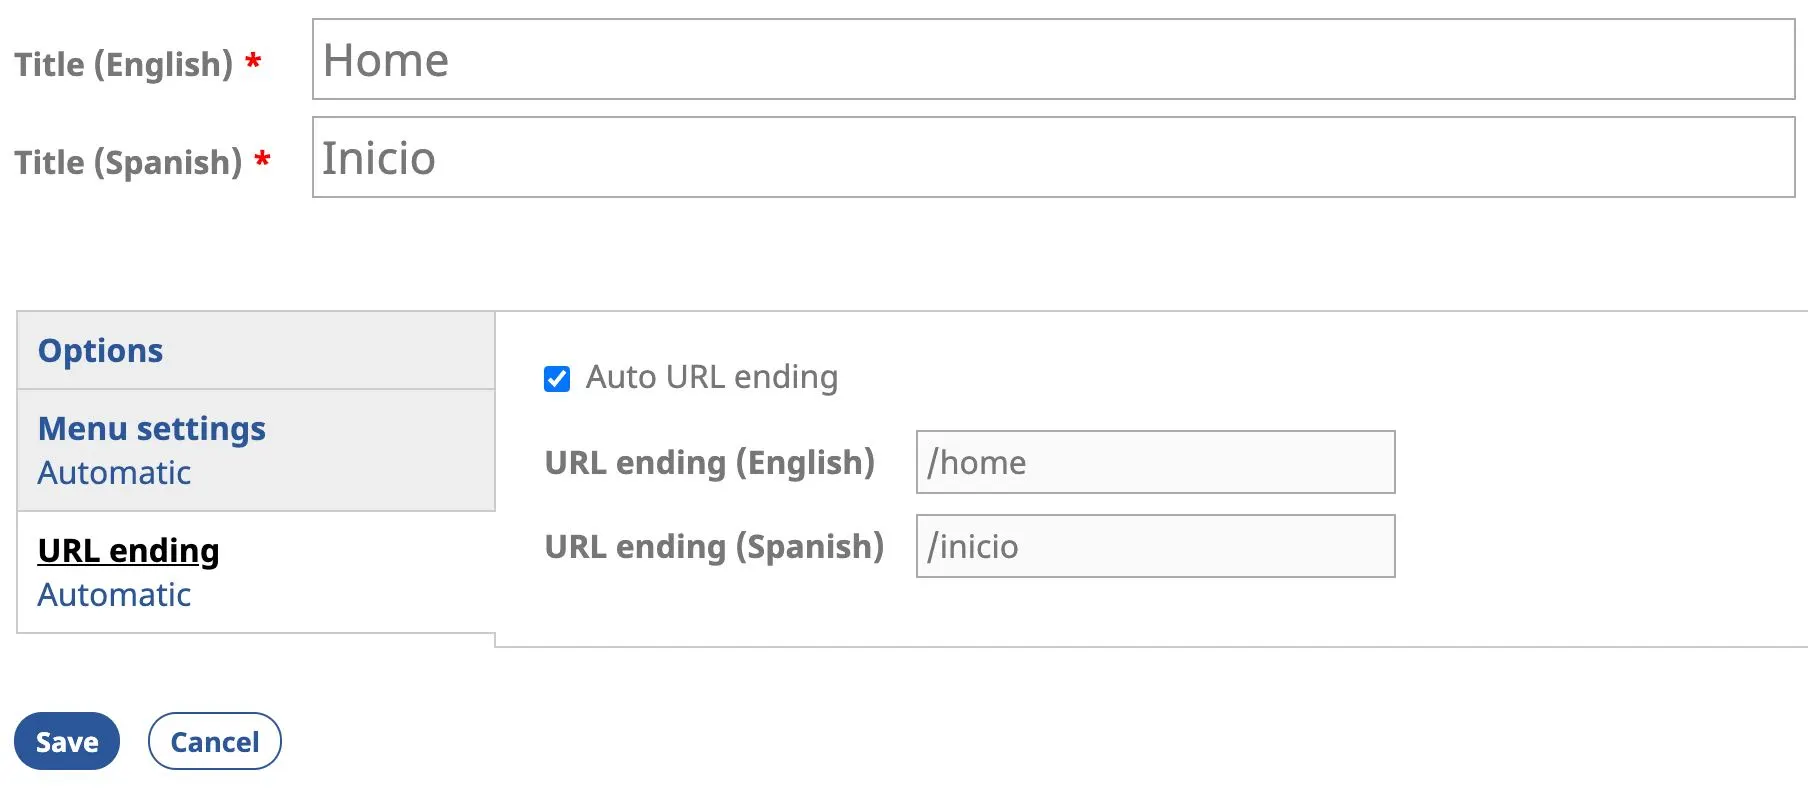Screen dimensions: 1808x796
Task: Click the red asterisk beside Title (Spanish)
Action: (x=263, y=161)
